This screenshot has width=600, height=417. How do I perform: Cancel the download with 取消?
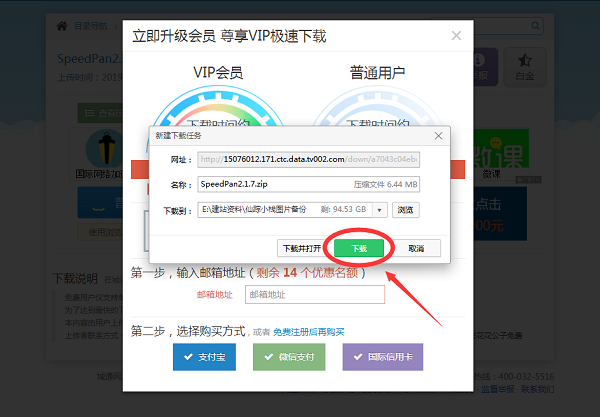[x=416, y=248]
